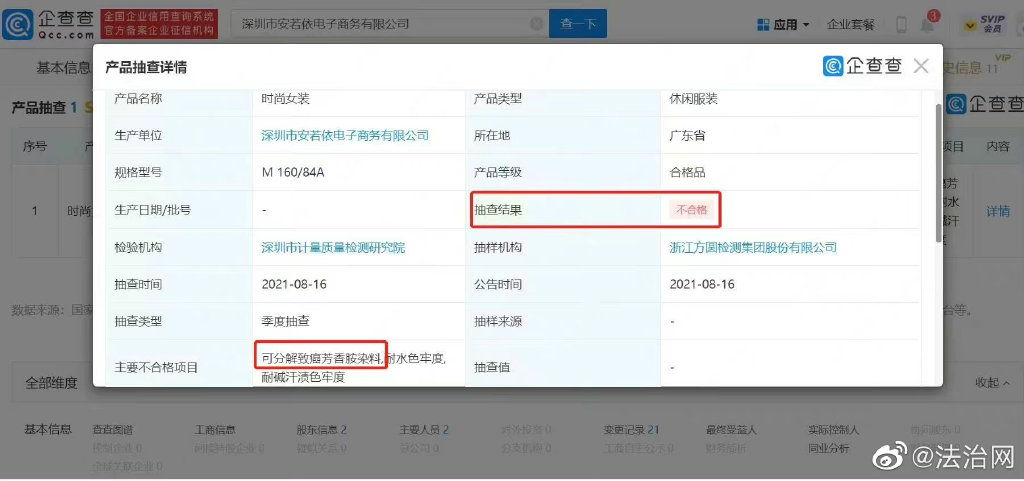The image size is (1024, 481).
Task: Expand the 应用 dropdown menu
Action: click(805, 24)
